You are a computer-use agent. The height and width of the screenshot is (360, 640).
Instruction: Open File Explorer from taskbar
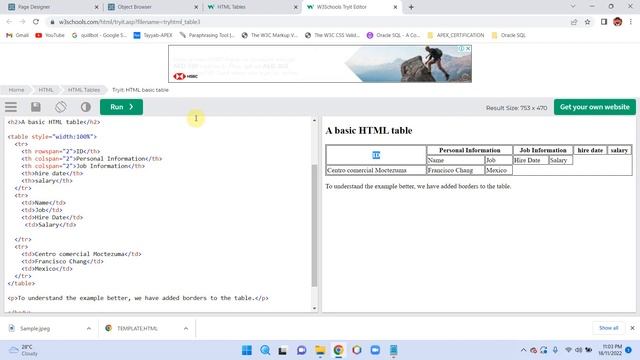320,350
